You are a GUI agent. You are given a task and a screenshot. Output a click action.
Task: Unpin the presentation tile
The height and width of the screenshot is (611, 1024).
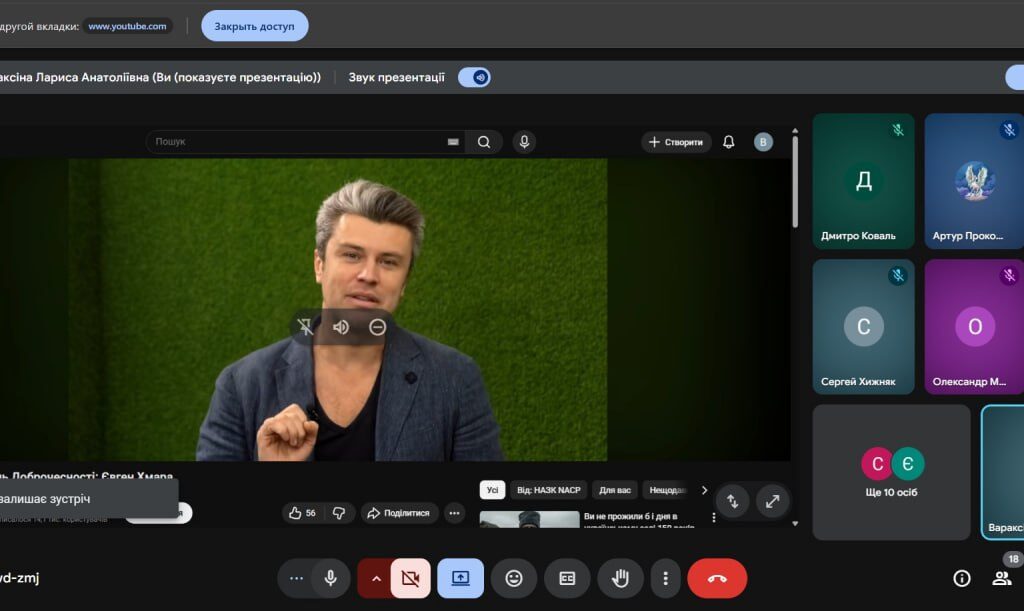306,327
